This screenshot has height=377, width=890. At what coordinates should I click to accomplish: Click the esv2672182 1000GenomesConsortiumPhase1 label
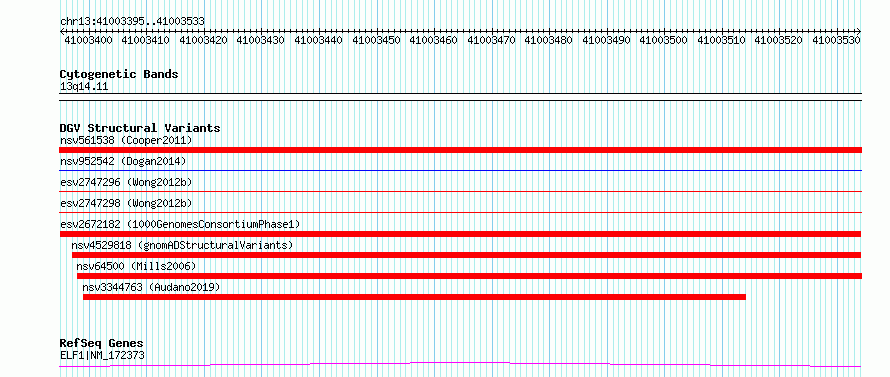click(x=180, y=224)
